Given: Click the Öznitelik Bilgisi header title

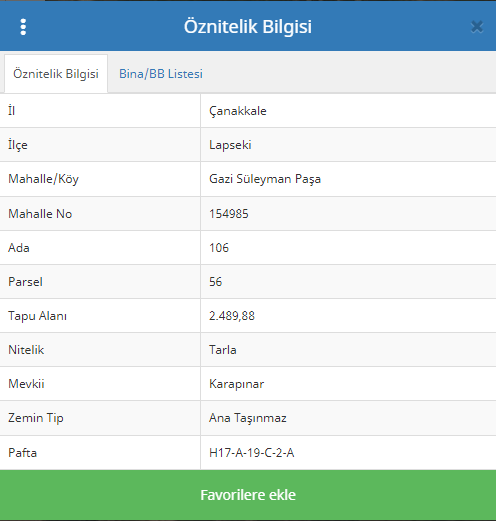Looking at the screenshot, I should point(248,27).
